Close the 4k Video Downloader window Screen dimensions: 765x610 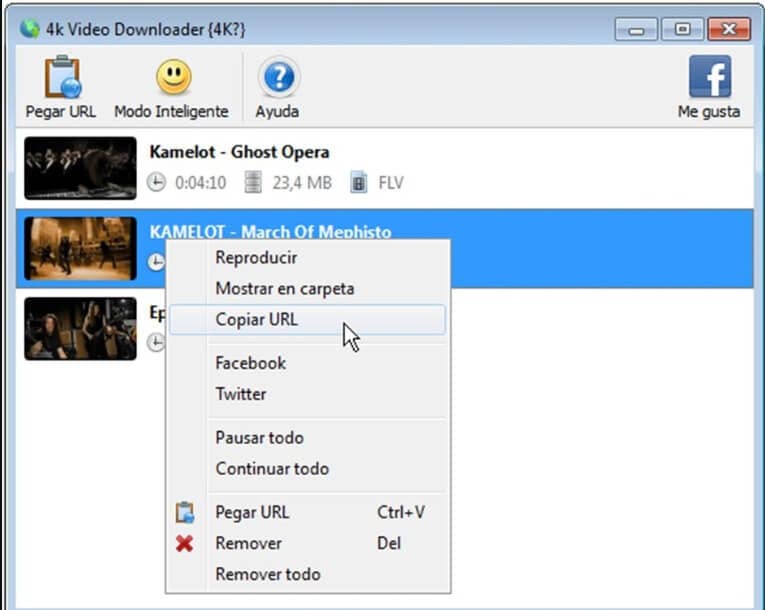click(x=729, y=29)
